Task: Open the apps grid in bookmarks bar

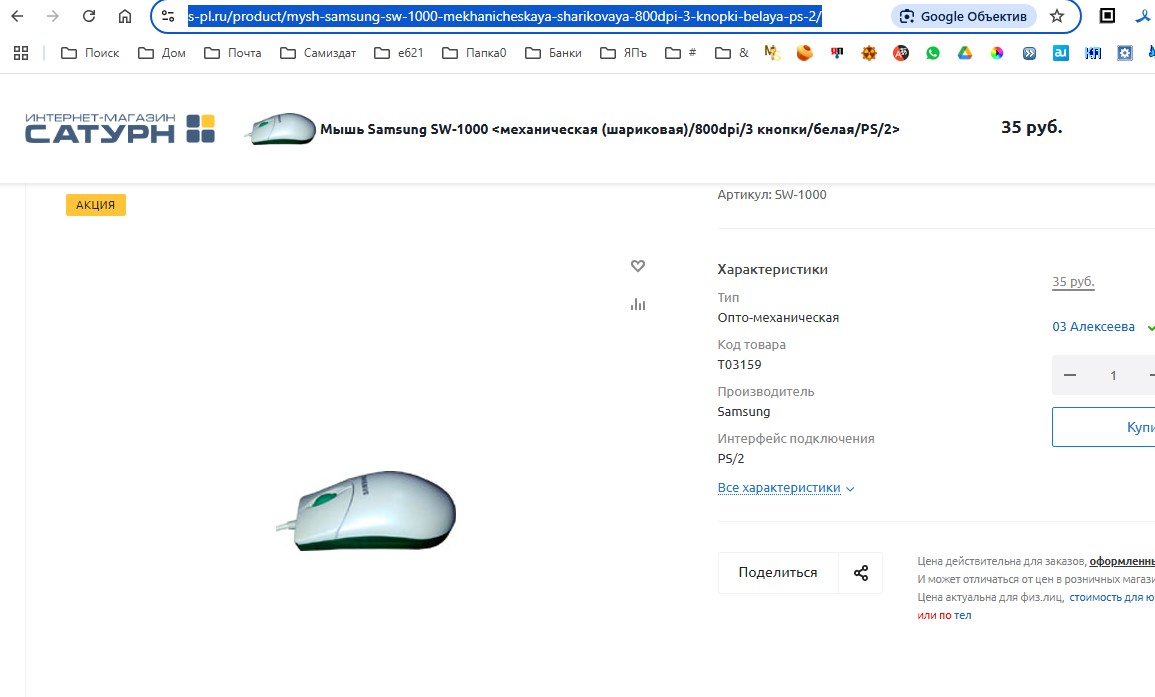Action: [21, 52]
